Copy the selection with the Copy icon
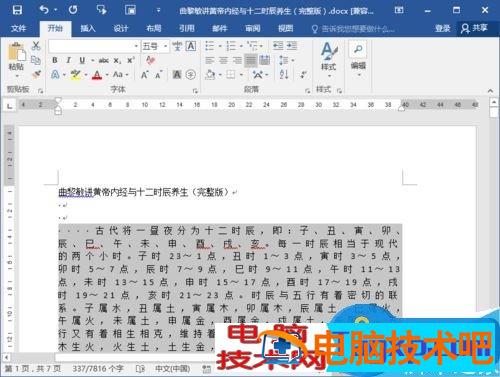 tap(36, 60)
